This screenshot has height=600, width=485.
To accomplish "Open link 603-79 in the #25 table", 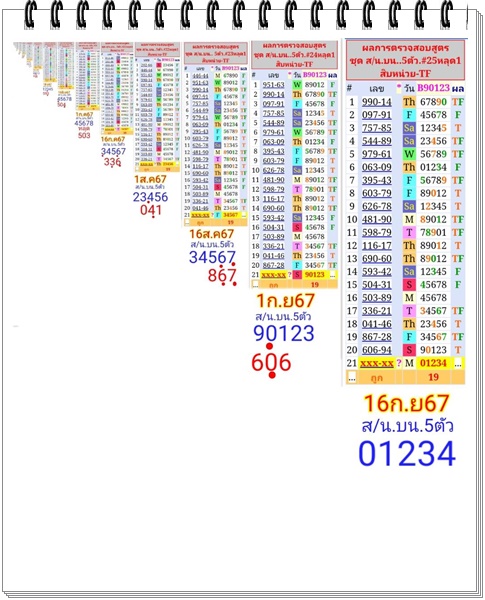I will [377, 193].
